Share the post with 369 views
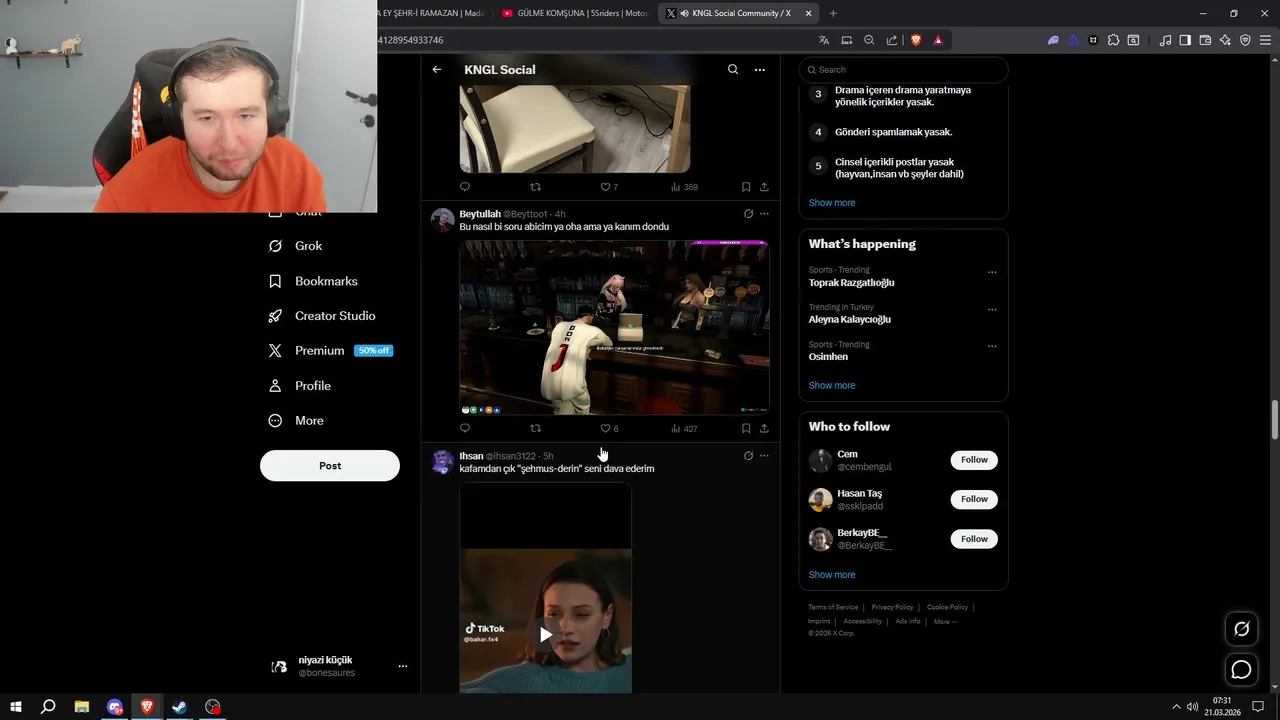This screenshot has height=720, width=1280. (764, 187)
